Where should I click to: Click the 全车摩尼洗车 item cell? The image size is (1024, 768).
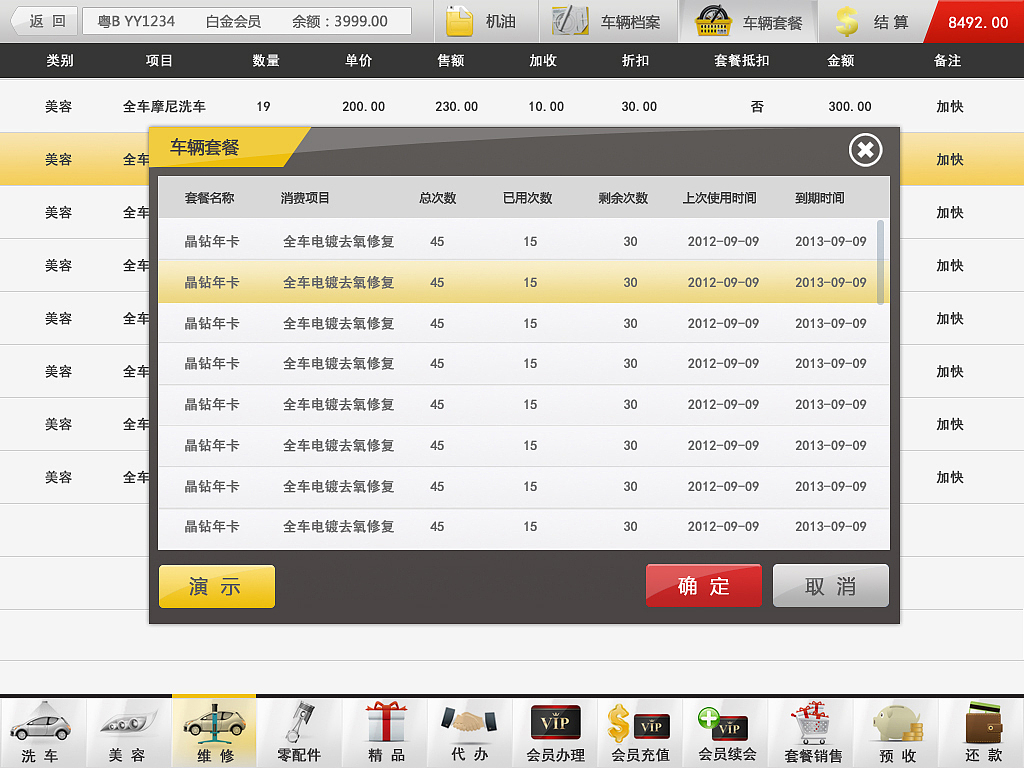point(164,106)
